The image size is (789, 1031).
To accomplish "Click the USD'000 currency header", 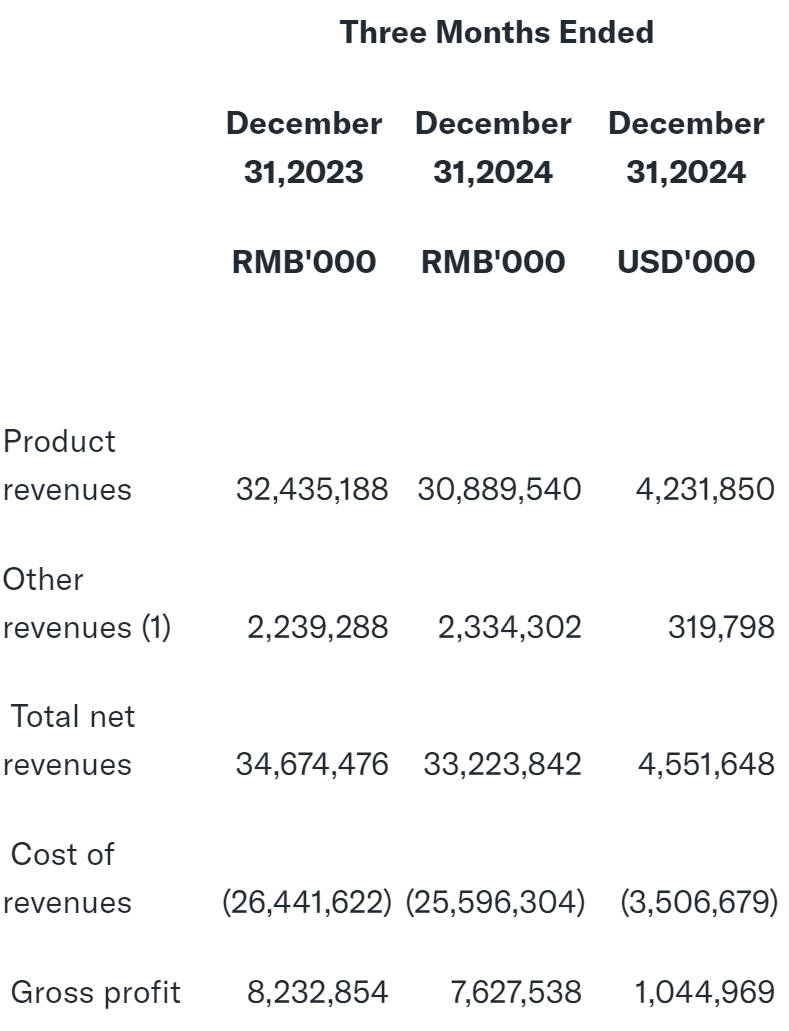I will [685, 262].
